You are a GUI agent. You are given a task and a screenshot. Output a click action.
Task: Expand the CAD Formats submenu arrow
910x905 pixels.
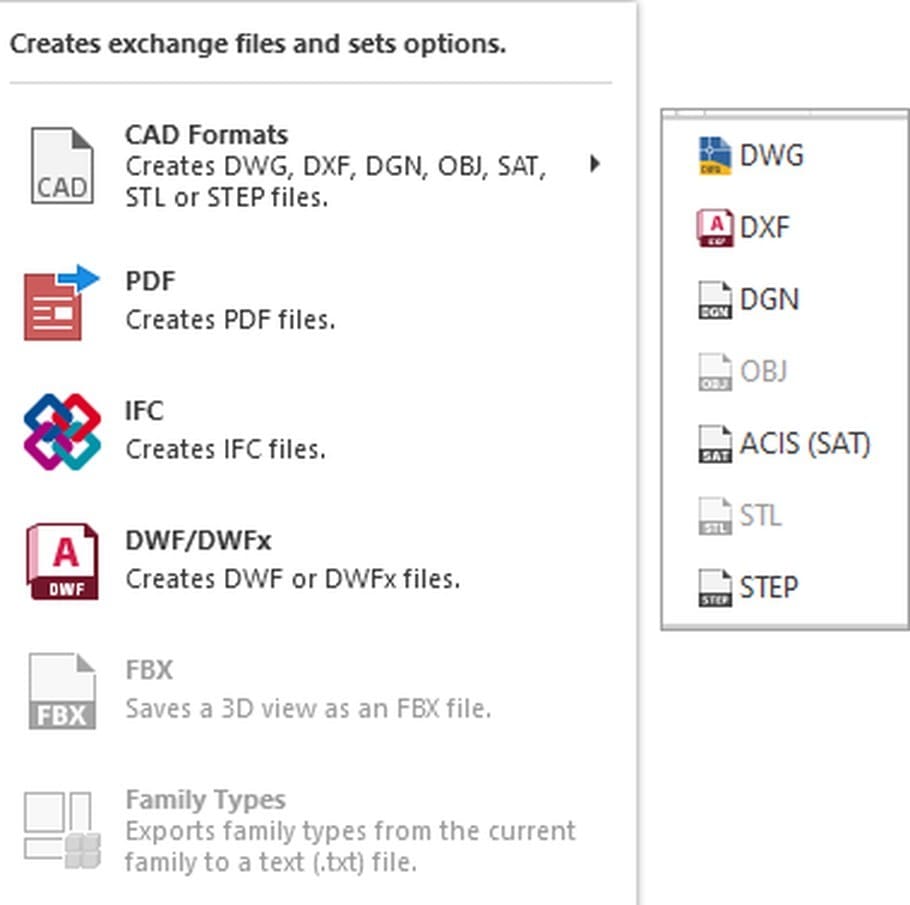click(x=594, y=164)
